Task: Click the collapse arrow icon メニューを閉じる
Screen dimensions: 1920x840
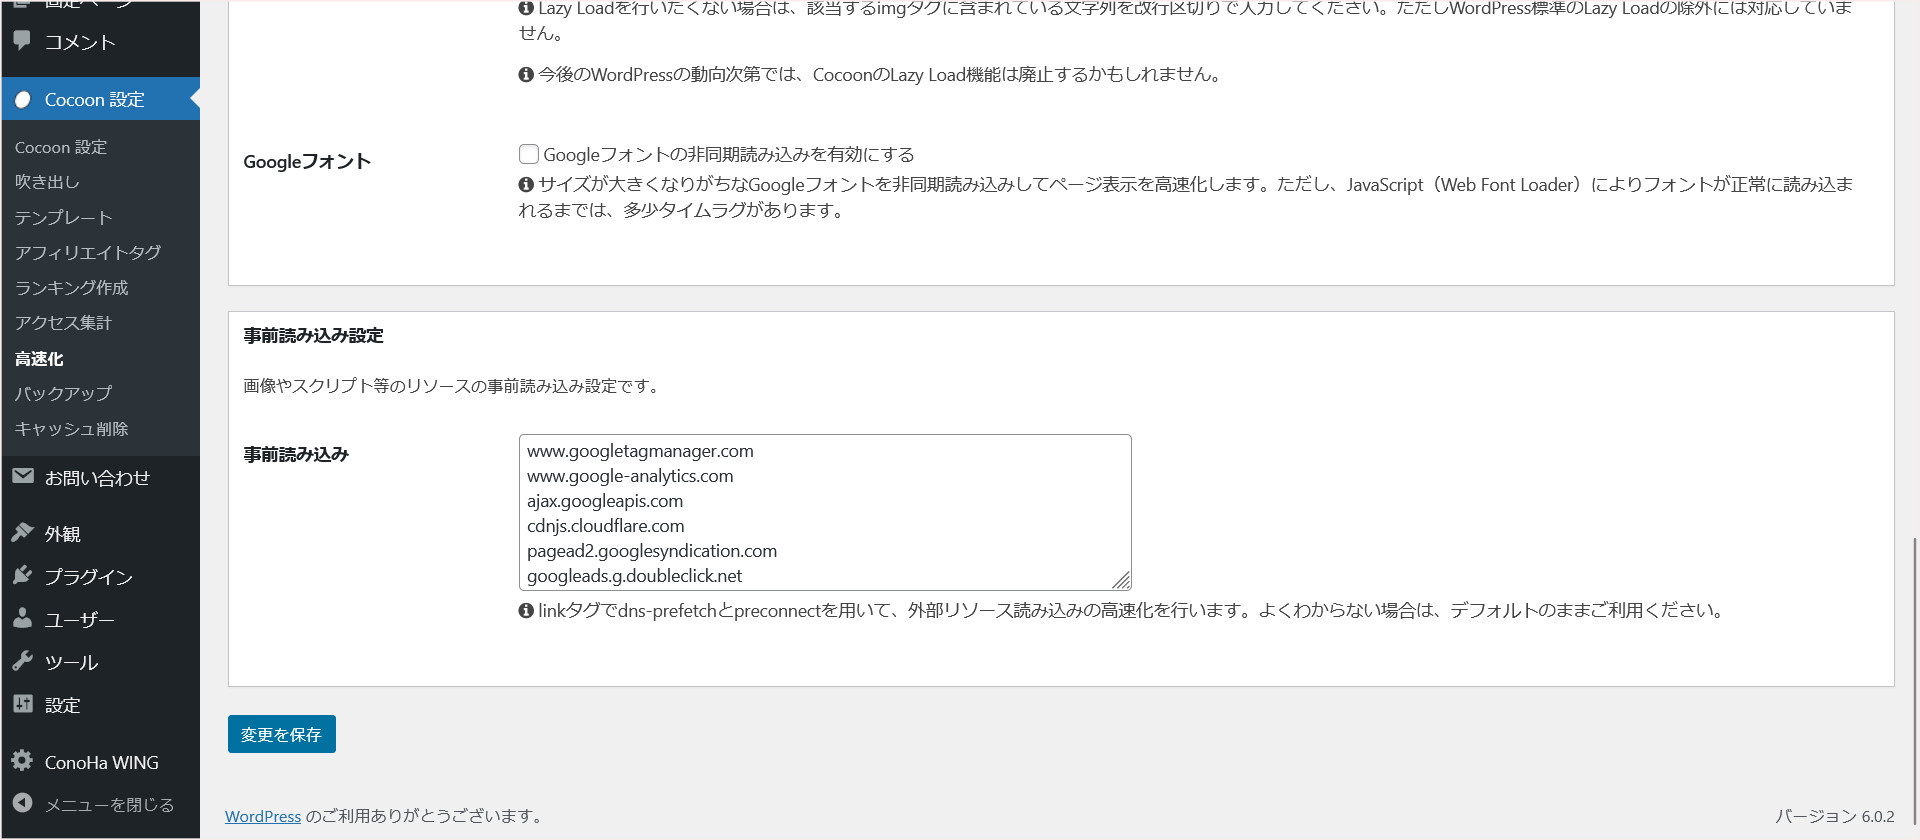Action: tap(23, 803)
